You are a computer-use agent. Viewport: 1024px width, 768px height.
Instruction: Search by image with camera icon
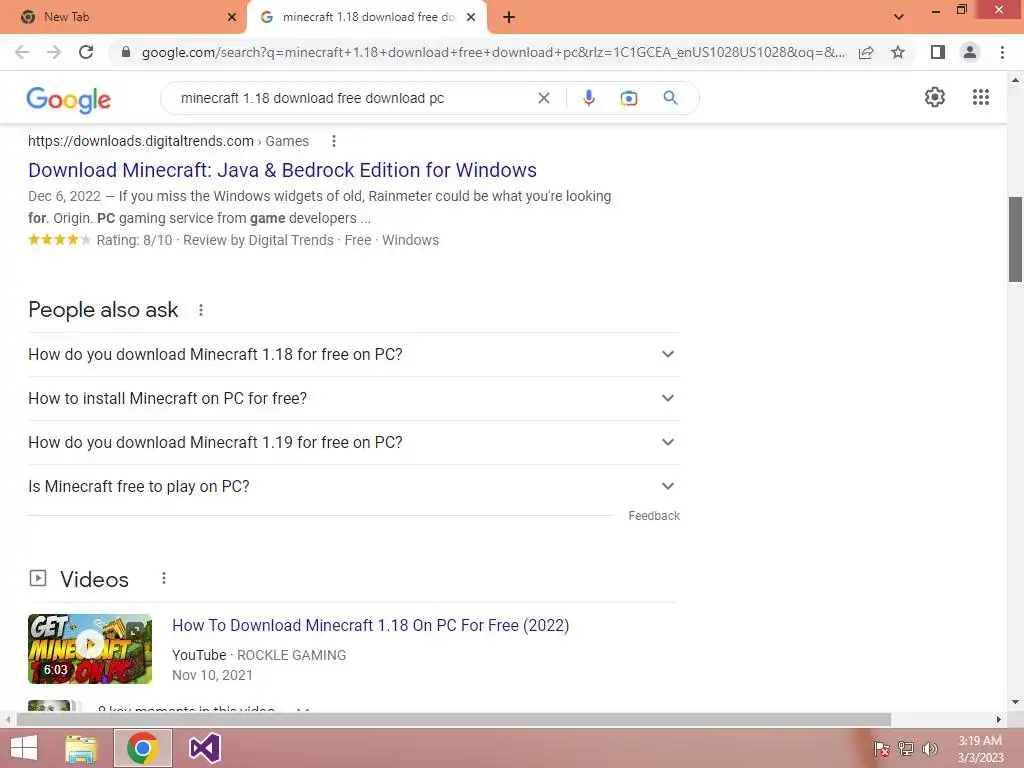pos(628,98)
